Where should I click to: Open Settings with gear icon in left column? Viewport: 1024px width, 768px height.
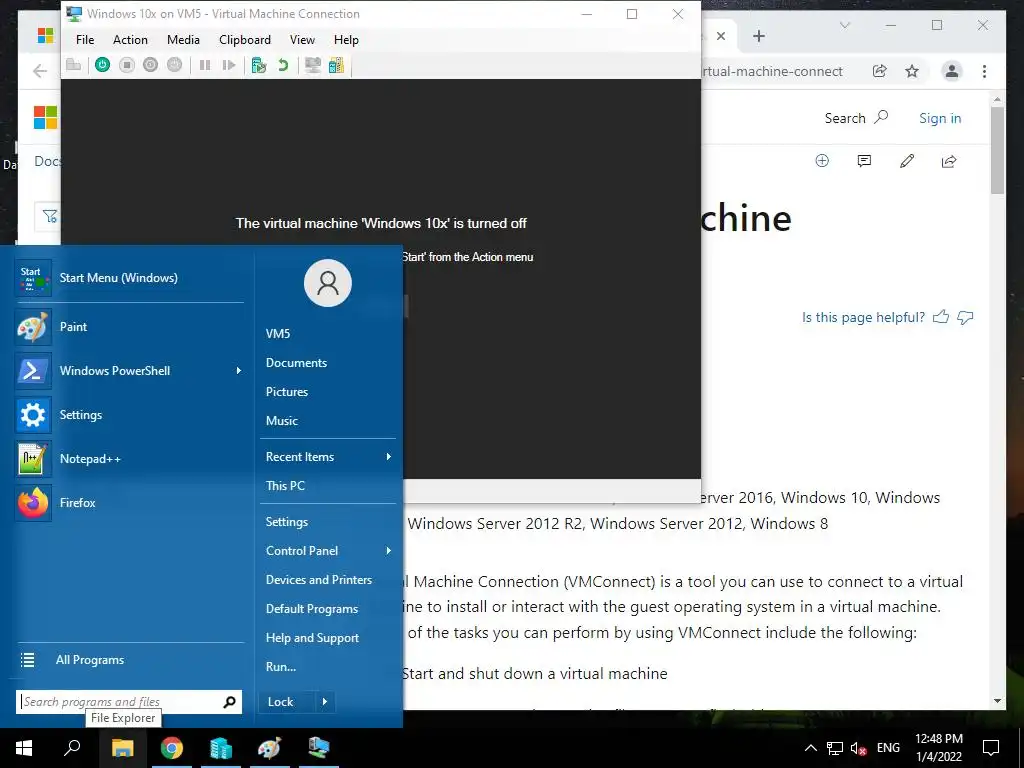tap(129, 415)
